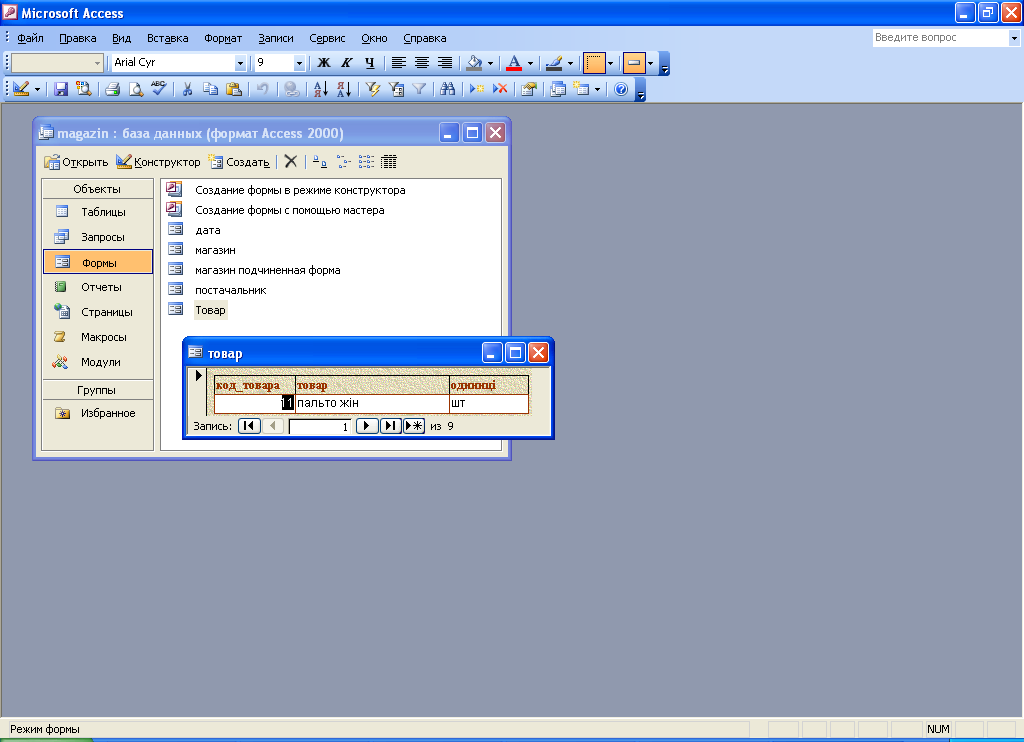Toggle Apply Filter funnel icon

(x=419, y=89)
